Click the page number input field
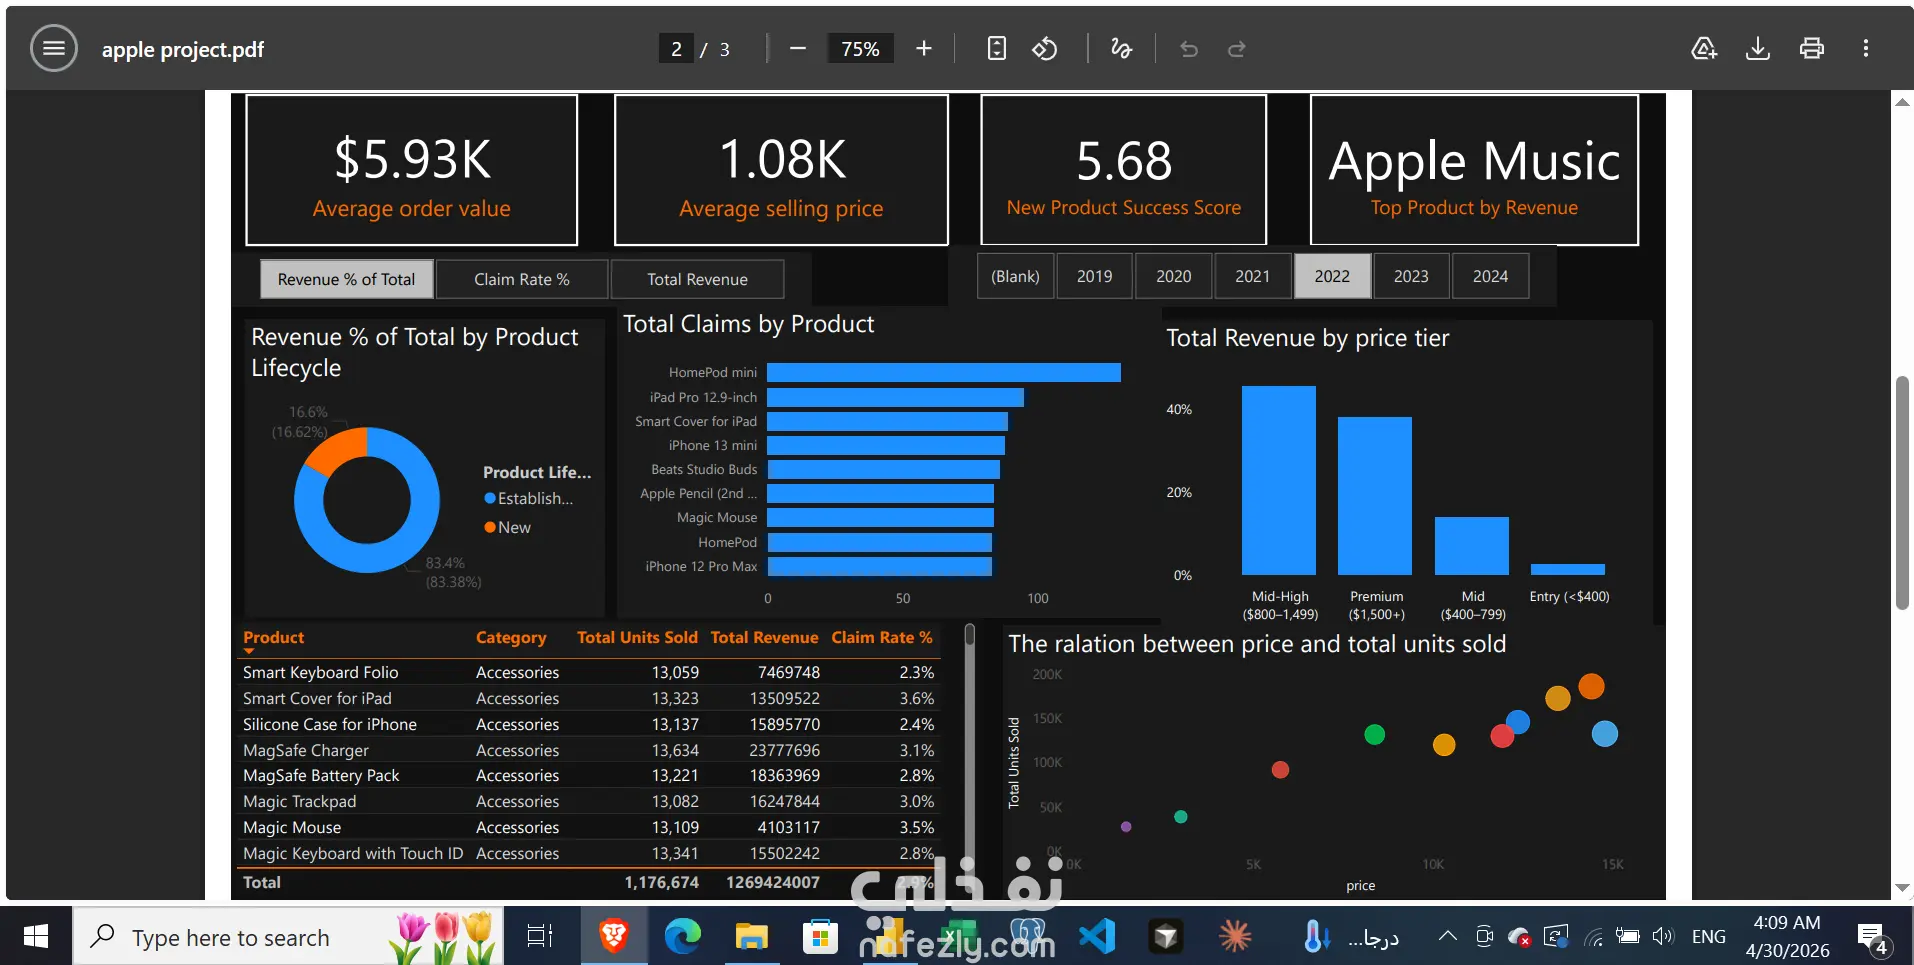The height and width of the screenshot is (965, 1914). pos(676,49)
